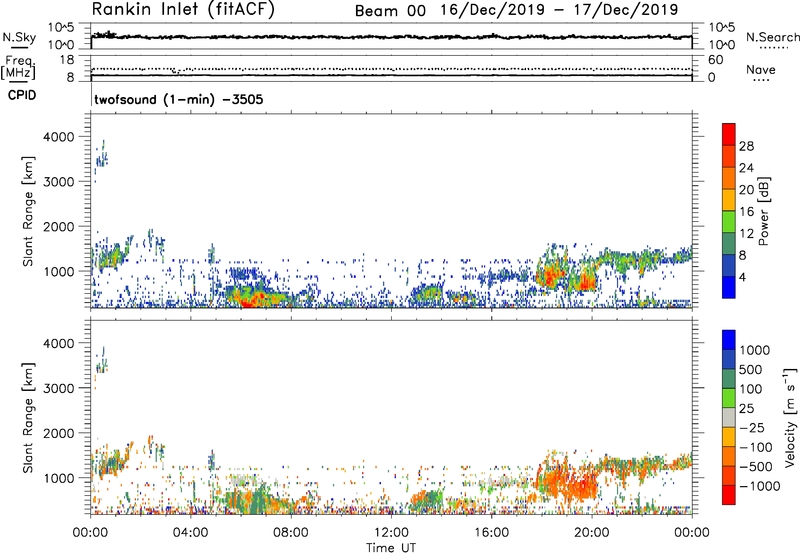The width and height of the screenshot is (800, 554).
Task: Click the '4000' tick on the power panel
Action: coord(61,137)
